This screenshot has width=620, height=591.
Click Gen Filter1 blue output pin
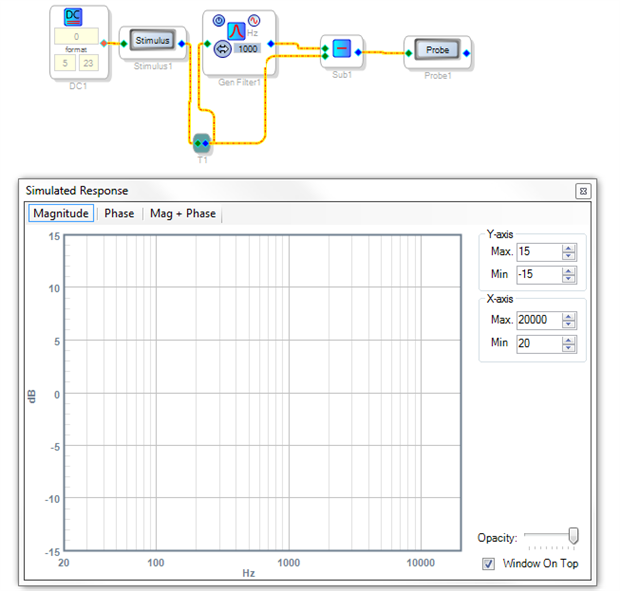coord(271,43)
